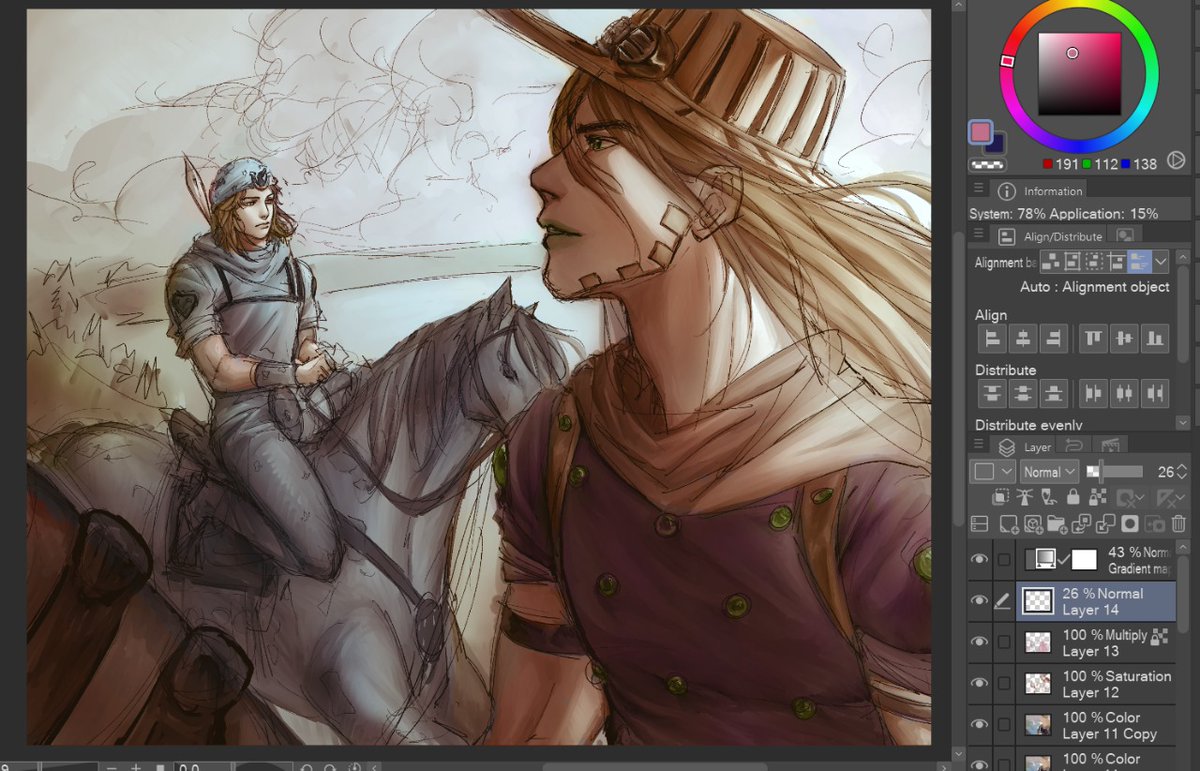Click the Create layer mask icon
1200x771 pixels.
(x=1130, y=524)
